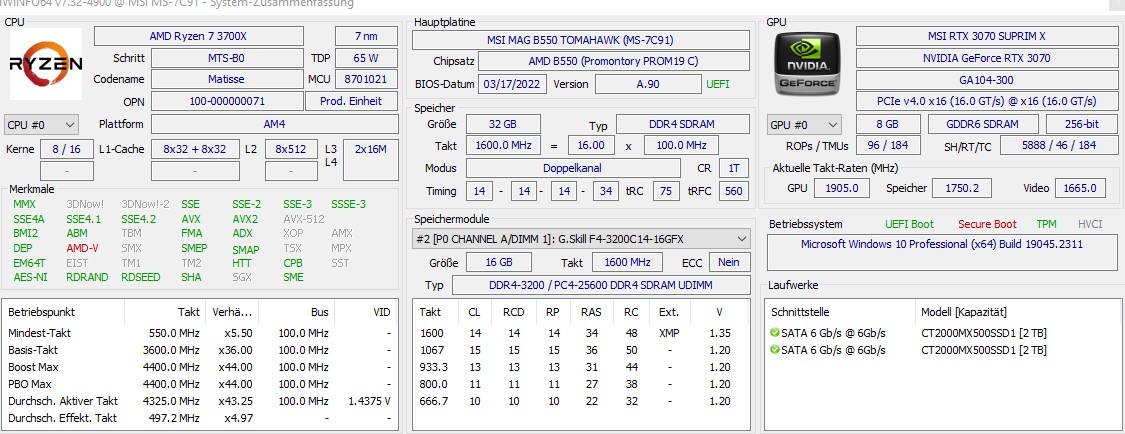Viewport: 1125px width, 434px height.
Task: Open the GPU #0 selector dropdown
Action: (804, 125)
